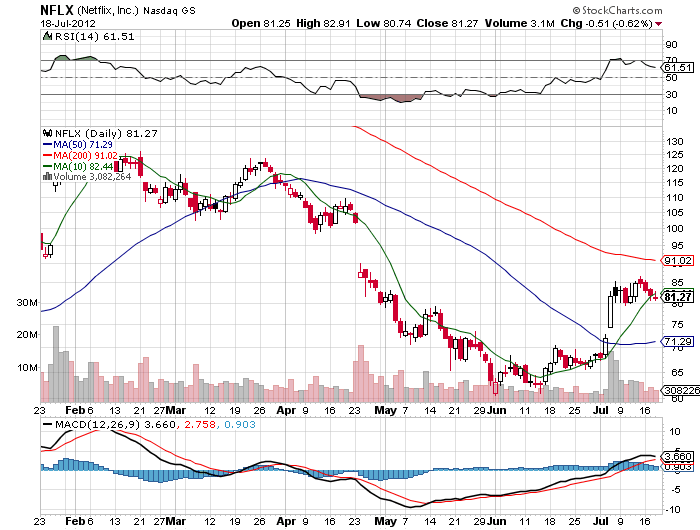Click the 'Chg -0.51 (-0.62%)' value
700x530 pixels.
pyautogui.click(x=606, y=23)
